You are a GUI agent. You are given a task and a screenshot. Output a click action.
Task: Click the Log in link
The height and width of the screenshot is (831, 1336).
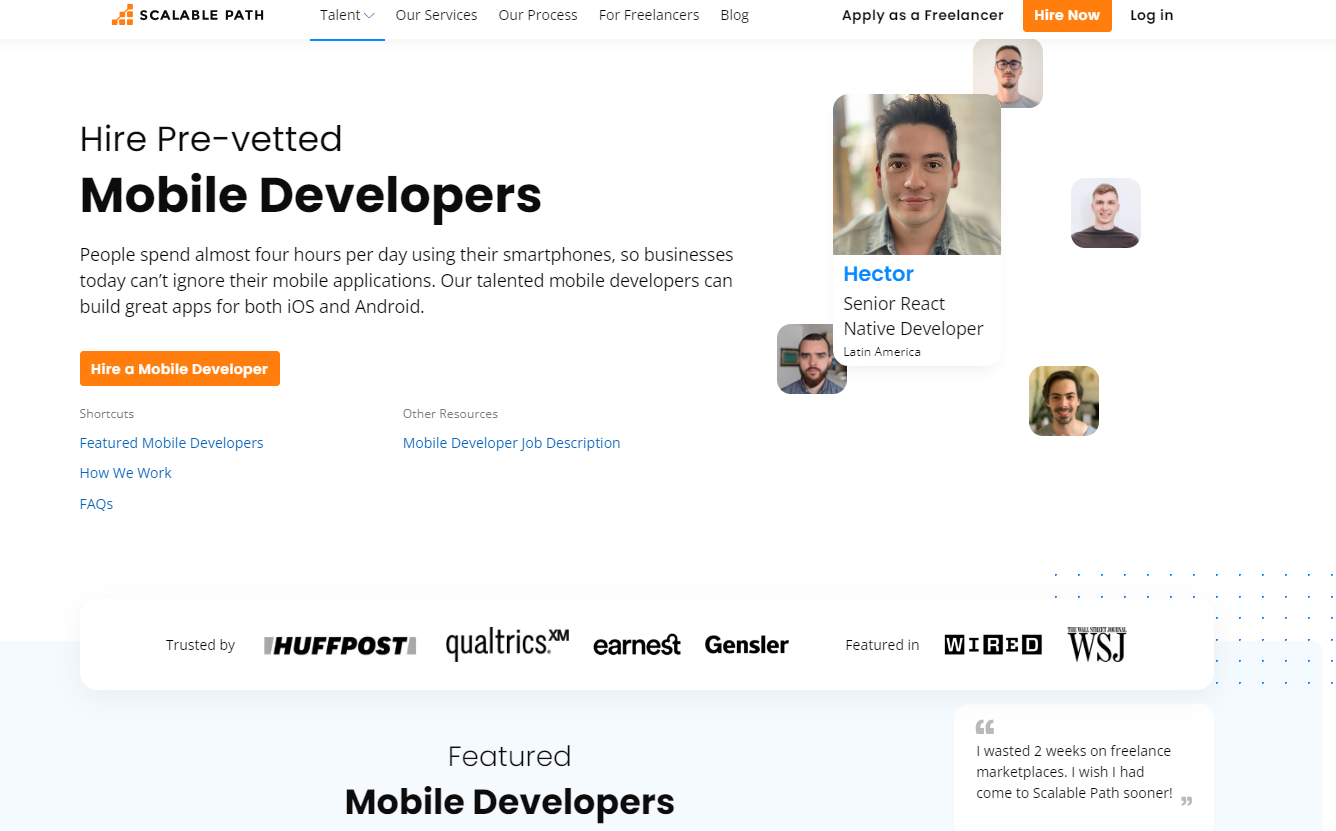click(x=1151, y=15)
